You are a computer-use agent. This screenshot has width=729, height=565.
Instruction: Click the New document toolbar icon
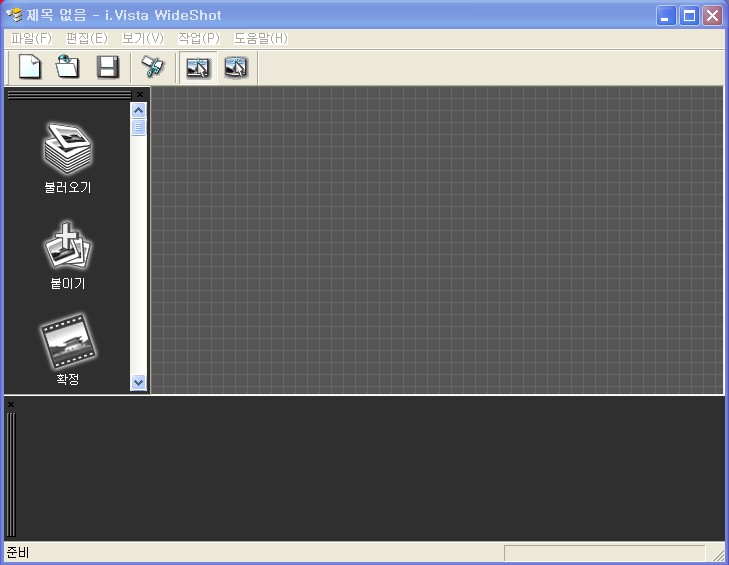click(x=30, y=67)
